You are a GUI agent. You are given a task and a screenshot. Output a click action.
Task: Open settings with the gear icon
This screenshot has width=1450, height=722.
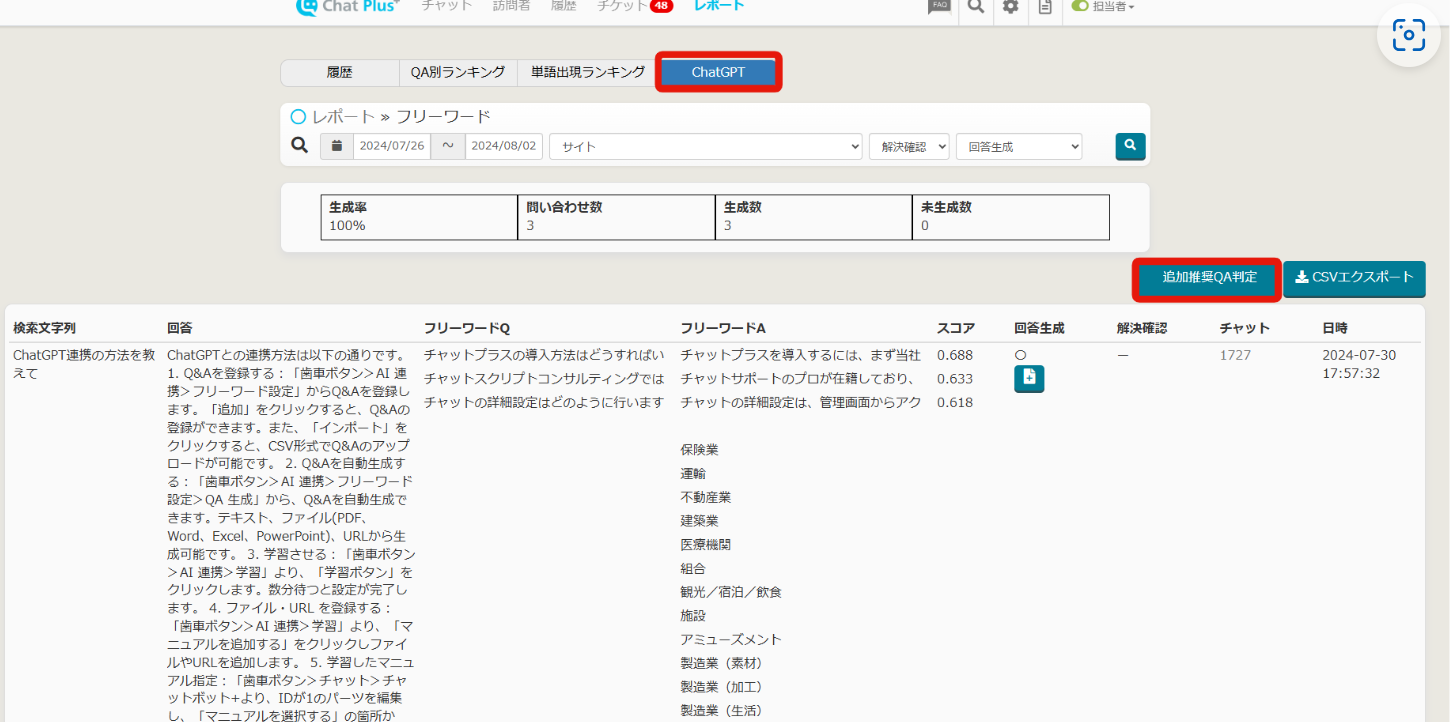click(x=1011, y=6)
